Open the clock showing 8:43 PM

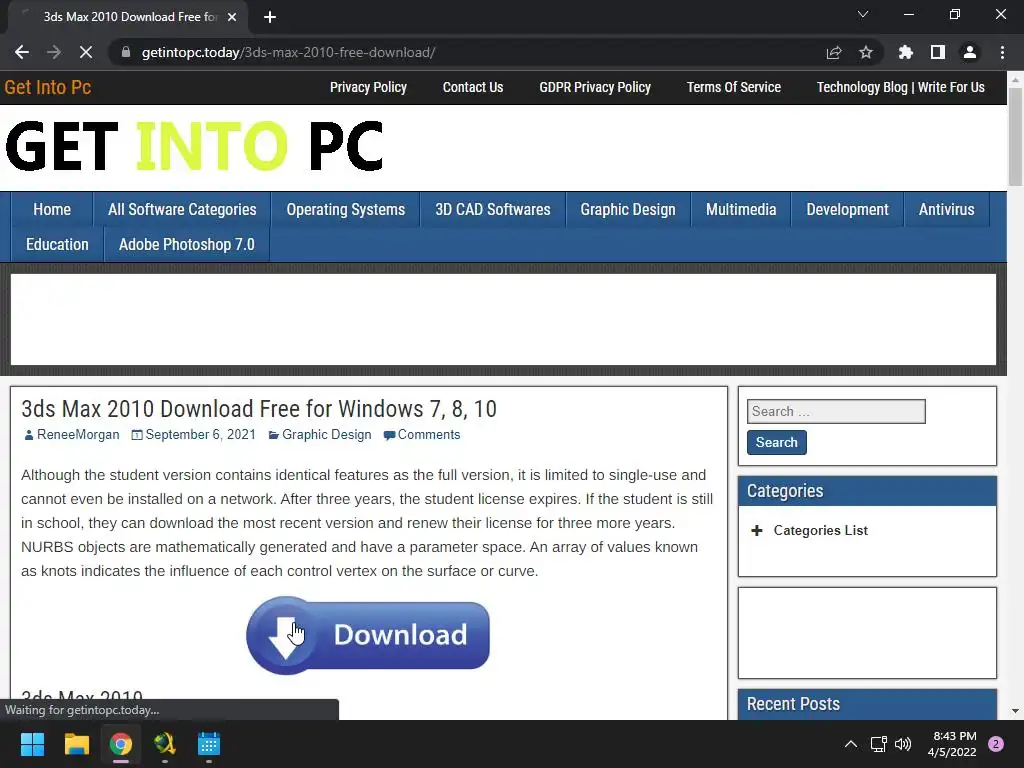952,744
